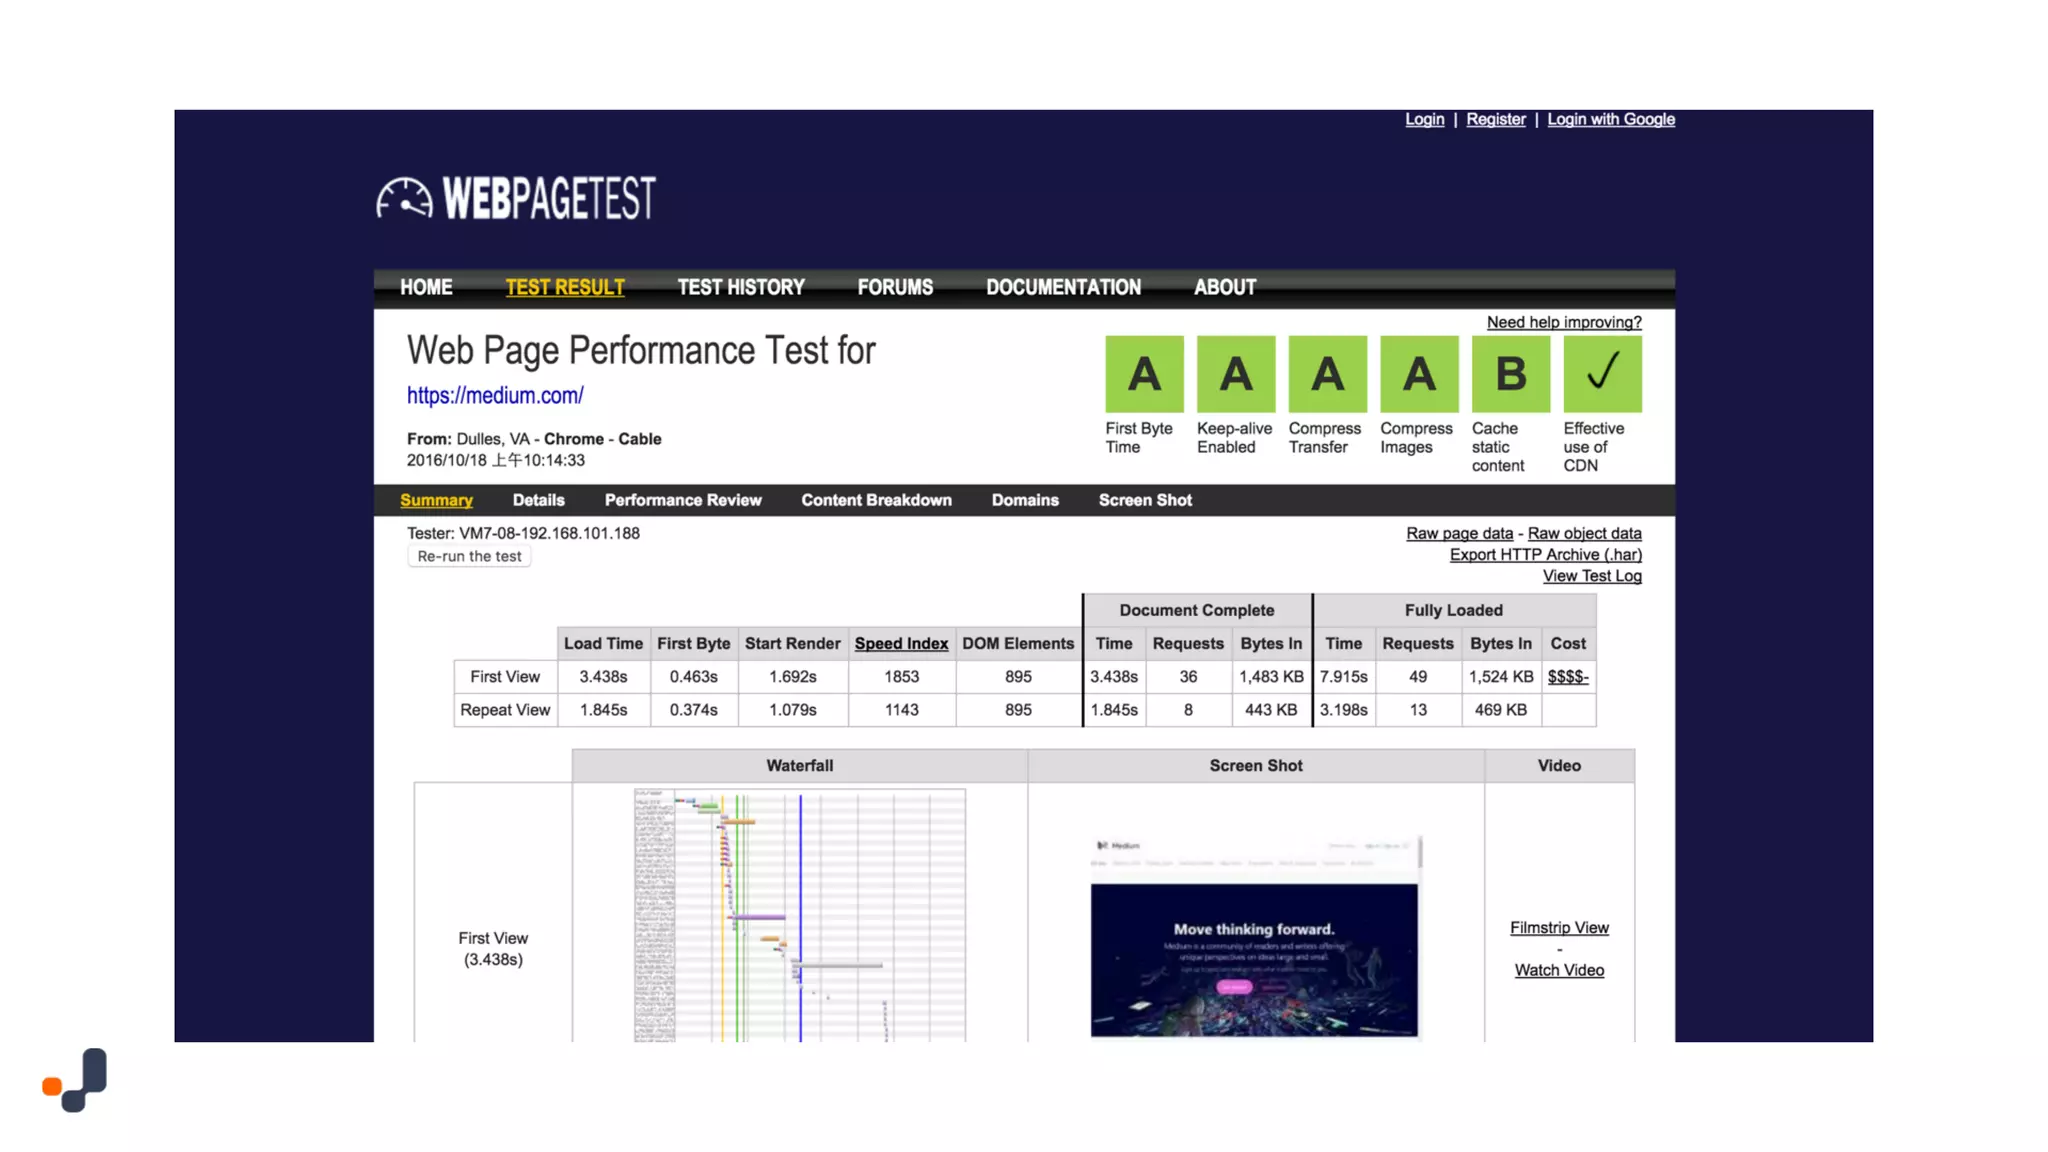Click the Keep-alive Enabled grade A box

coord(1235,374)
